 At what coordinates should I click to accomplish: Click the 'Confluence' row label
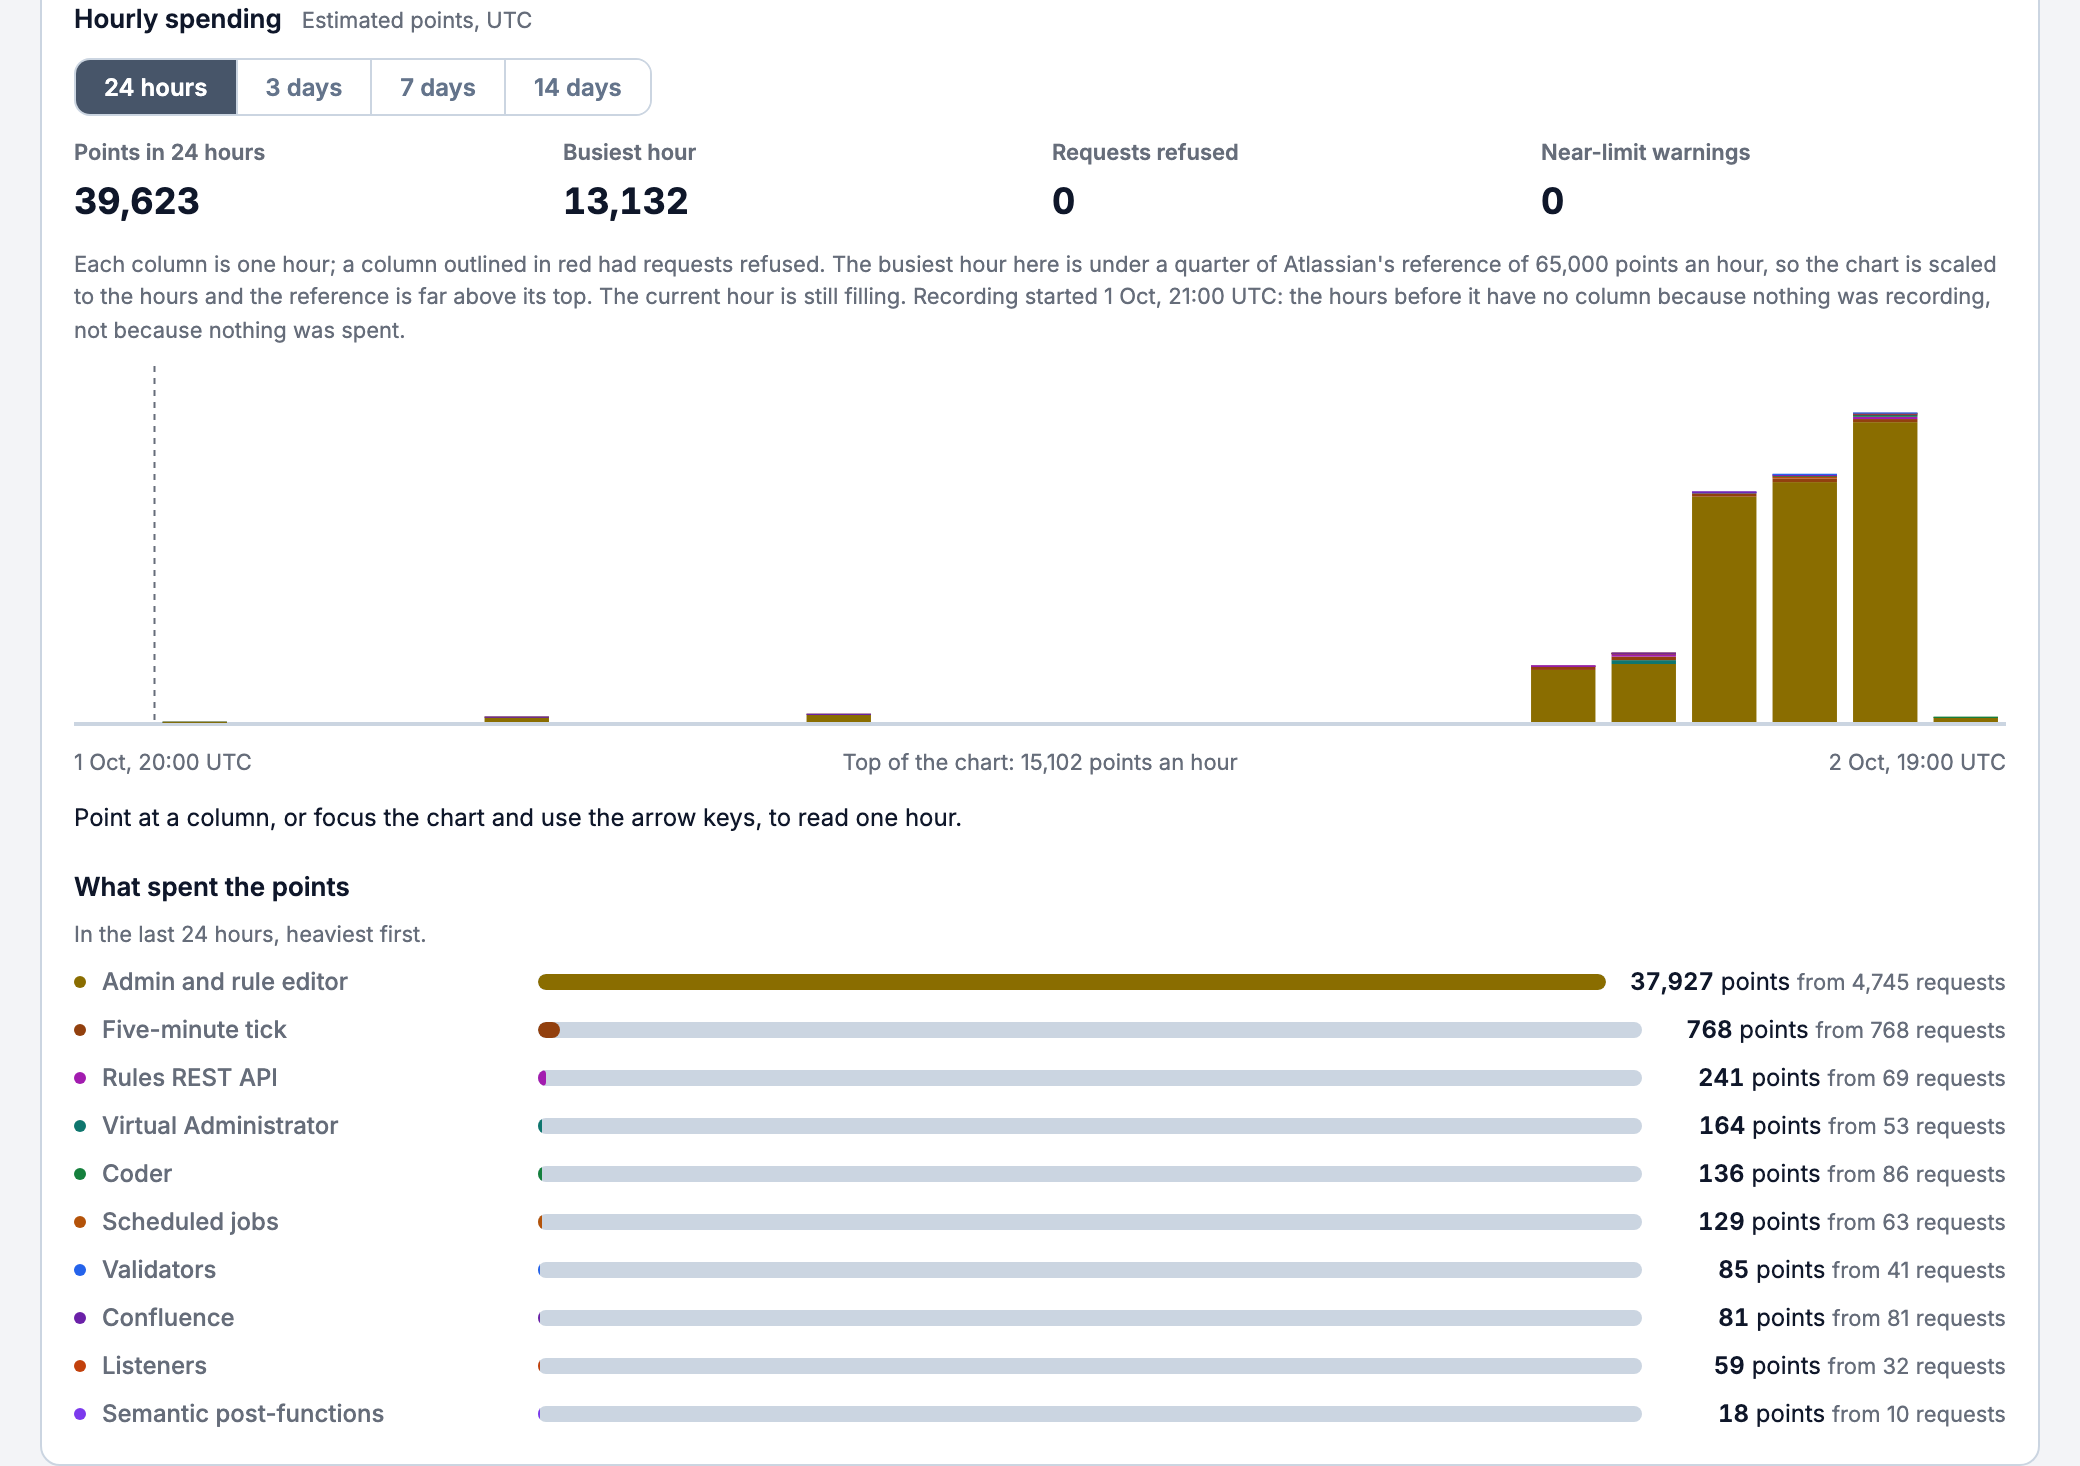pyautogui.click(x=168, y=1318)
